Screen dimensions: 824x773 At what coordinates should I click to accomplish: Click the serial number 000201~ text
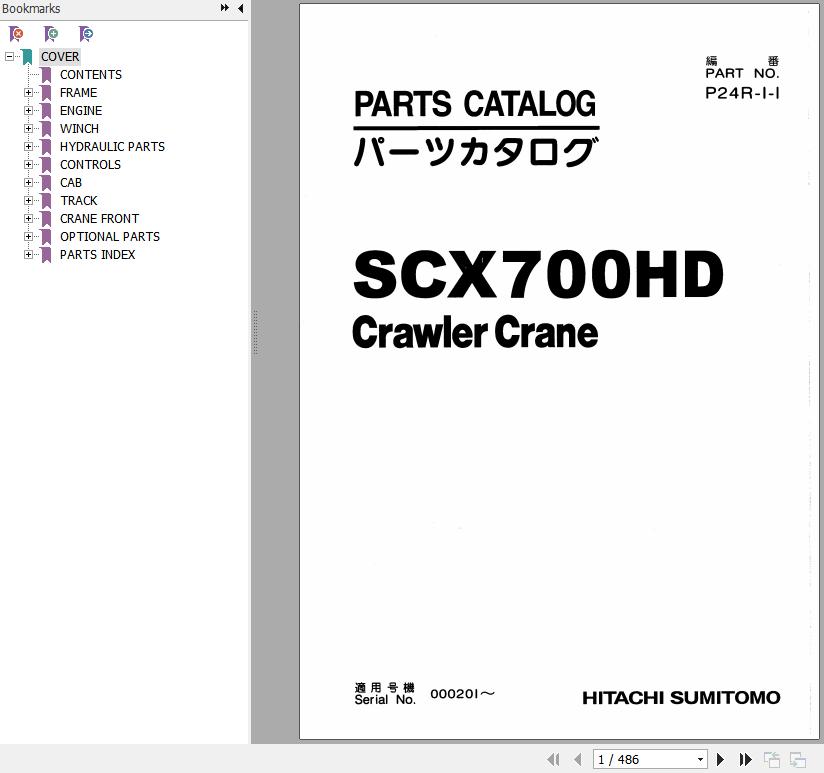[462, 694]
